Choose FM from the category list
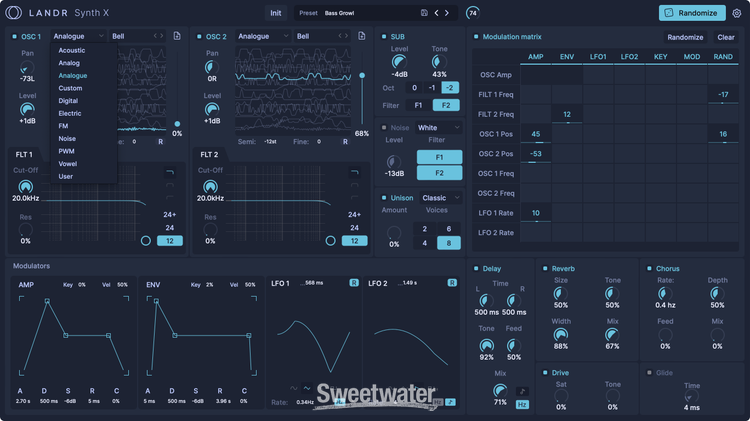Screen dimensions: 750x421 click(x=63, y=126)
